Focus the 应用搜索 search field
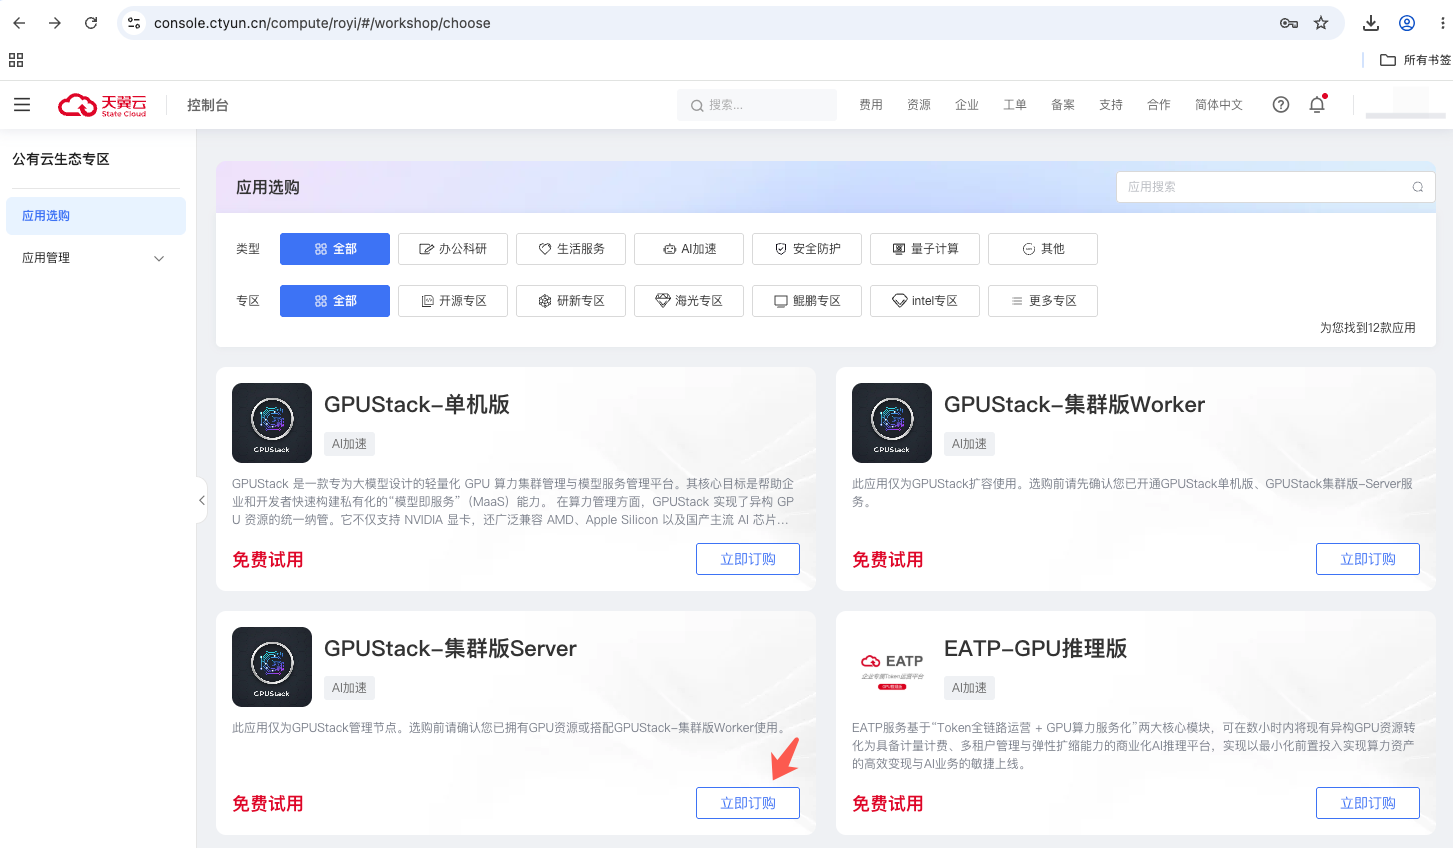Screen dimensions: 1453x848 (1275, 187)
